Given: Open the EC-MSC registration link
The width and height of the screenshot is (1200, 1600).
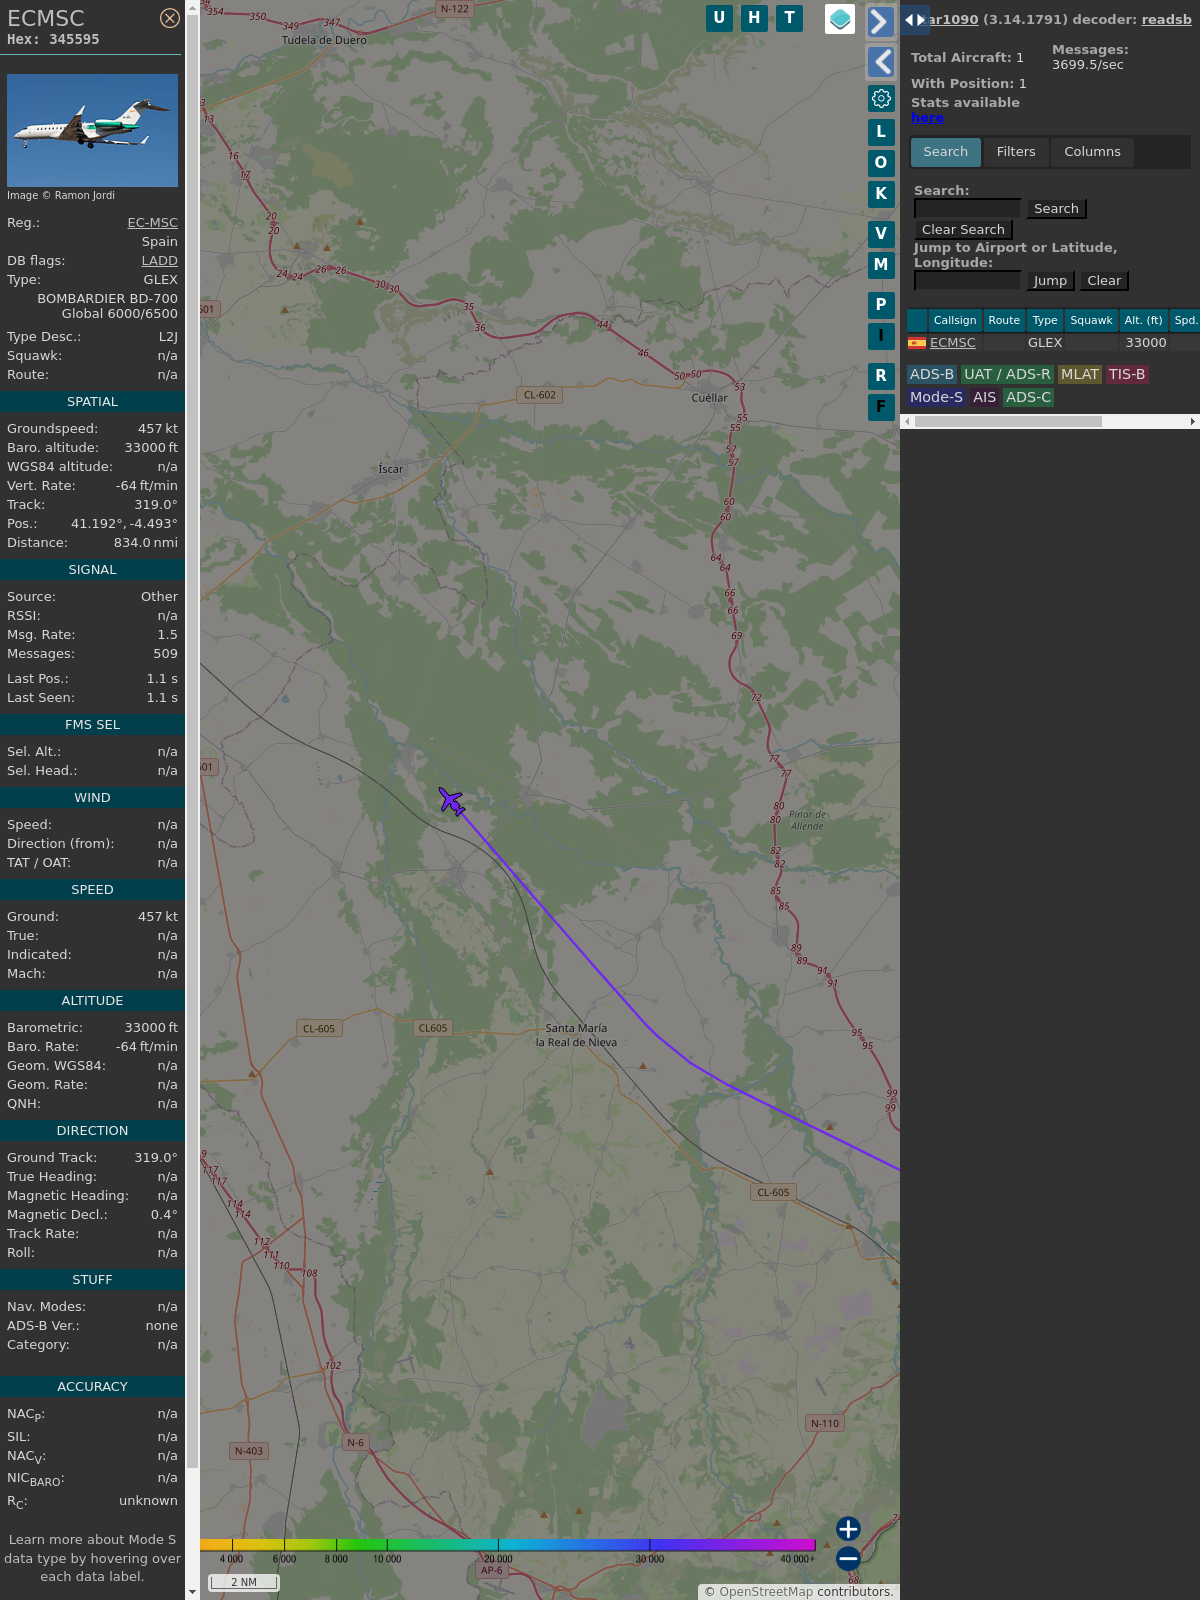Looking at the screenshot, I should coord(152,223).
